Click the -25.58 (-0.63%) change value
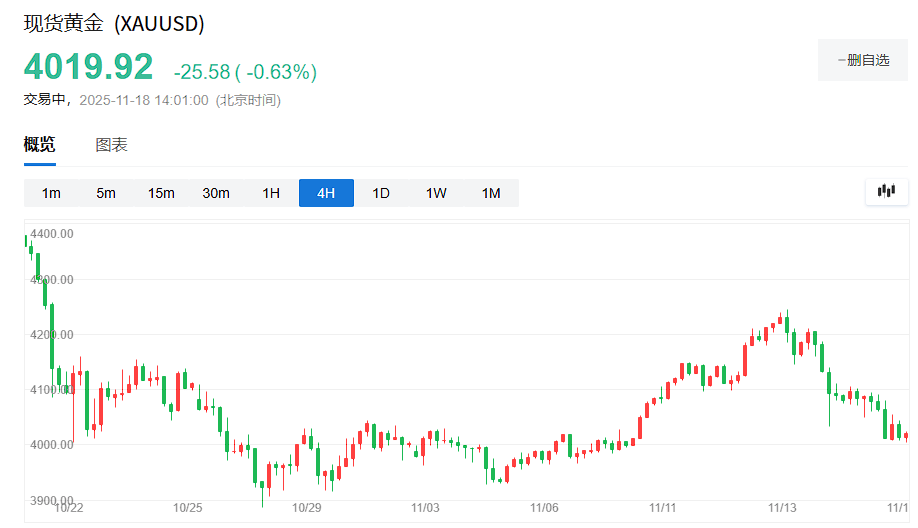The height and width of the screenshot is (528, 918). (245, 72)
